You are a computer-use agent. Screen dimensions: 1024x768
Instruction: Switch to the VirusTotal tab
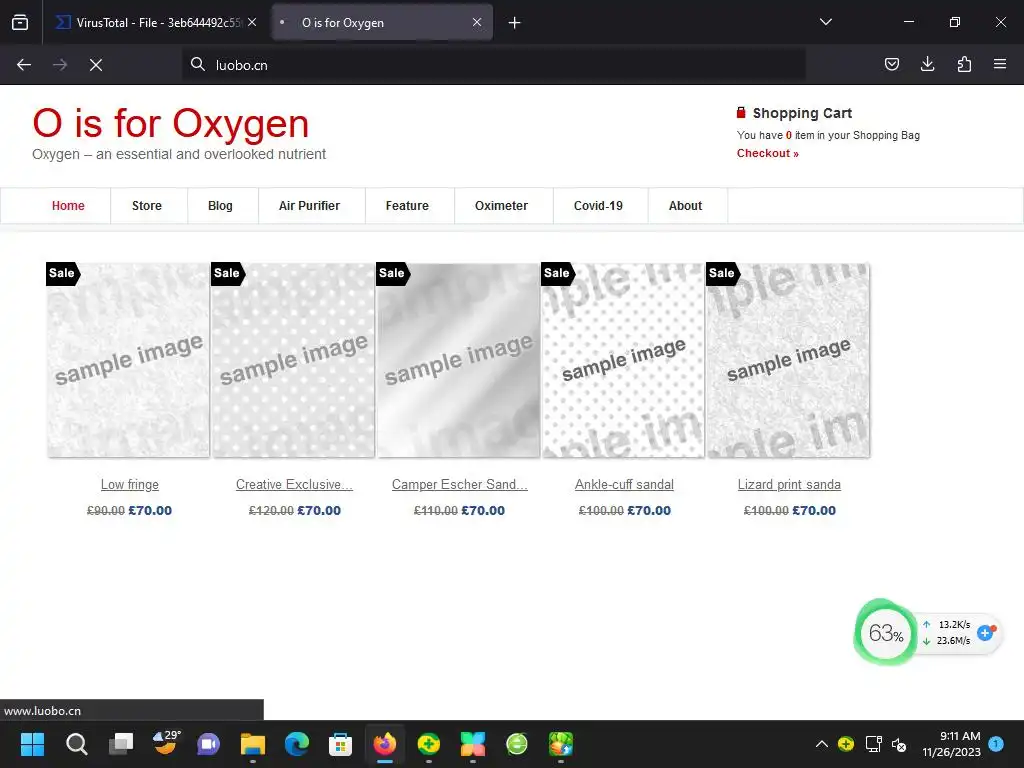point(156,22)
